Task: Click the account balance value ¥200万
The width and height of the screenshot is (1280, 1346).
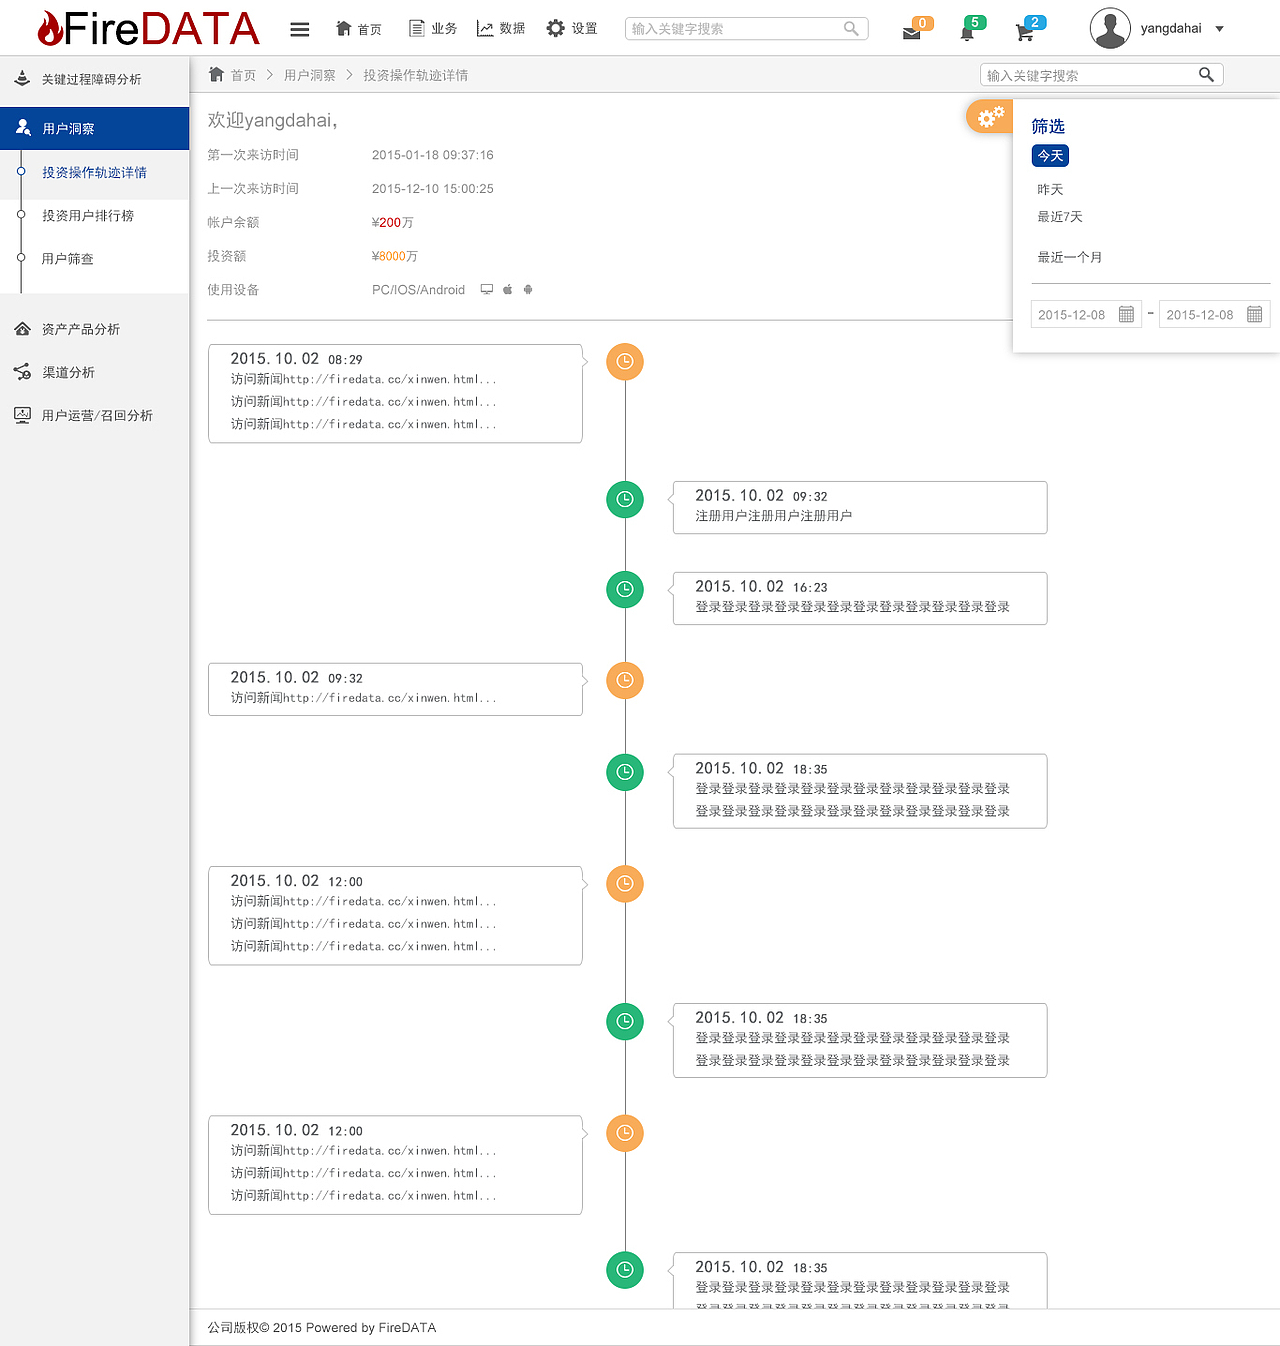Action: pos(392,222)
